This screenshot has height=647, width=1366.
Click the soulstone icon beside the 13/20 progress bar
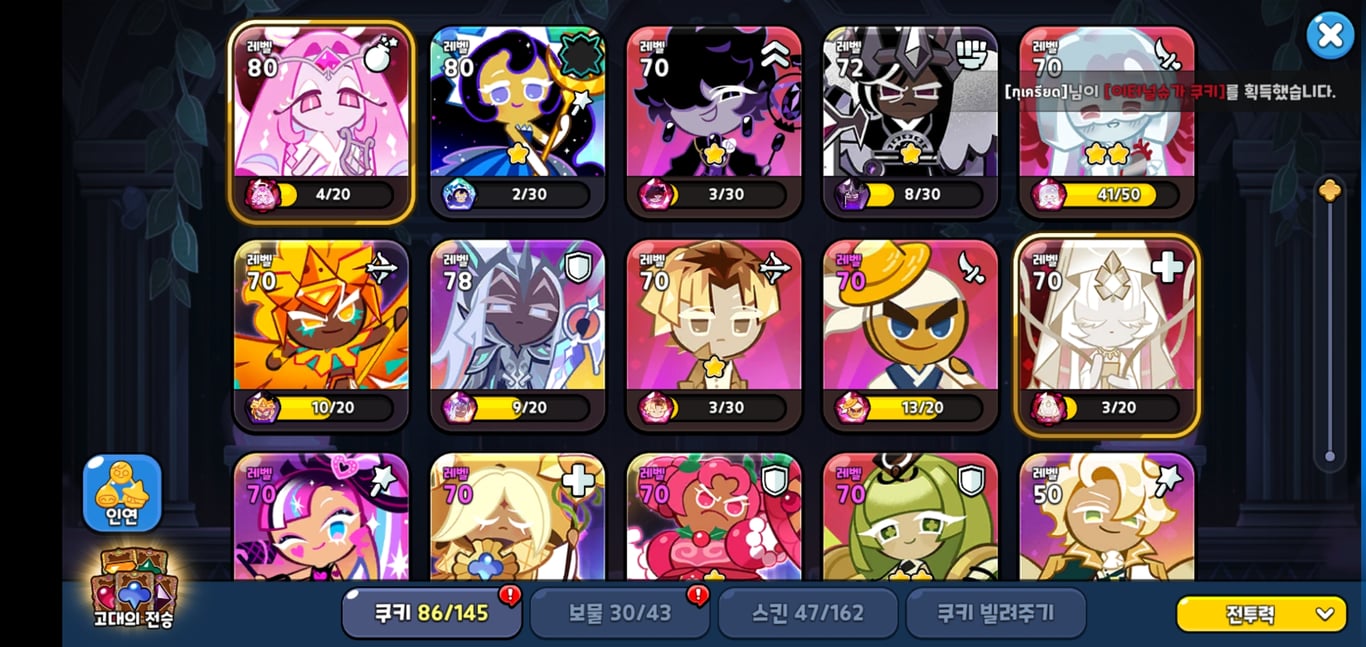[852, 408]
